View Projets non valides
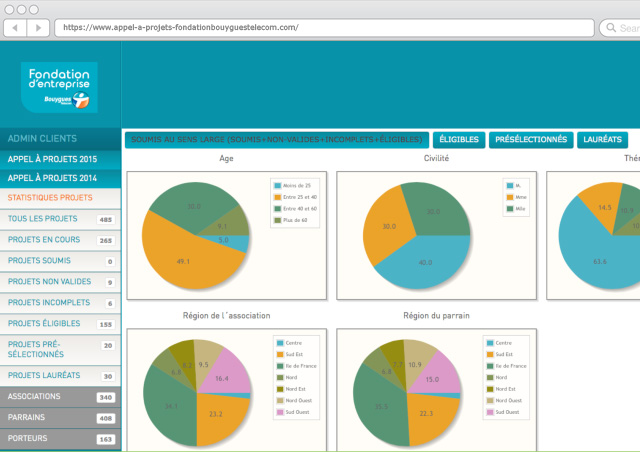 coord(60,282)
